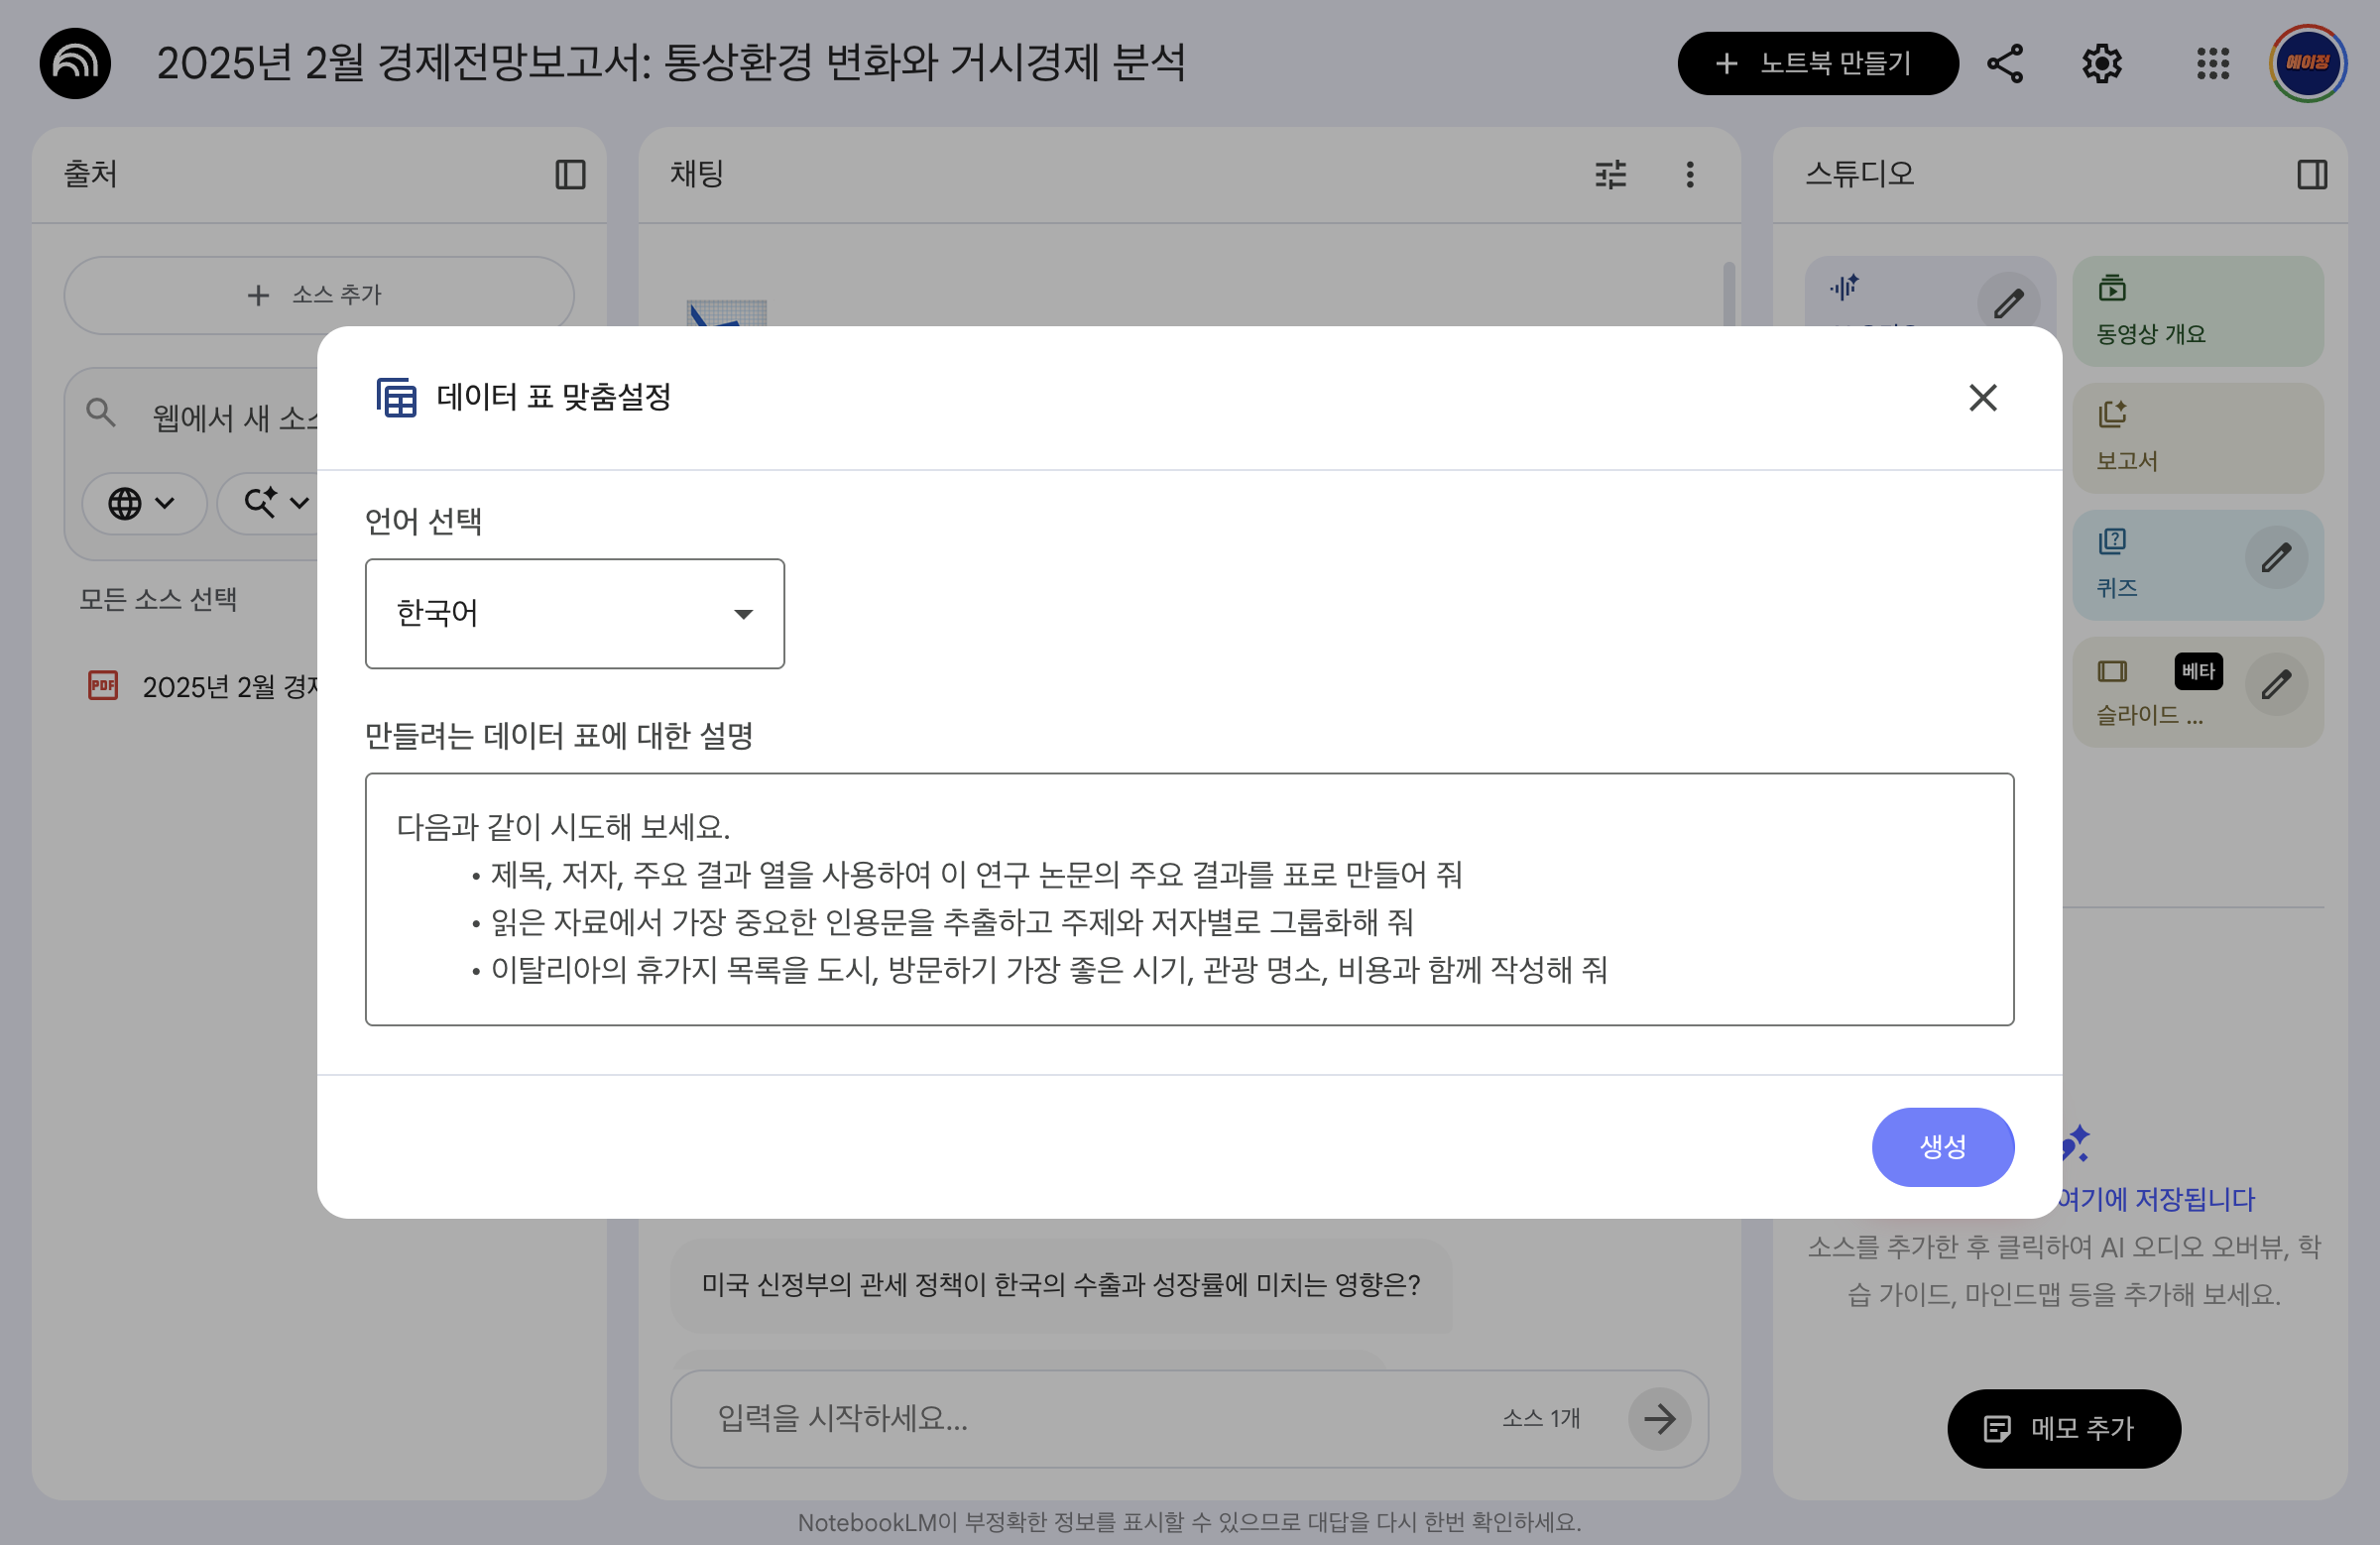Viewport: 2380px width, 1545px height.
Task: Open chat response settings sliders icon
Action: (x=1611, y=174)
